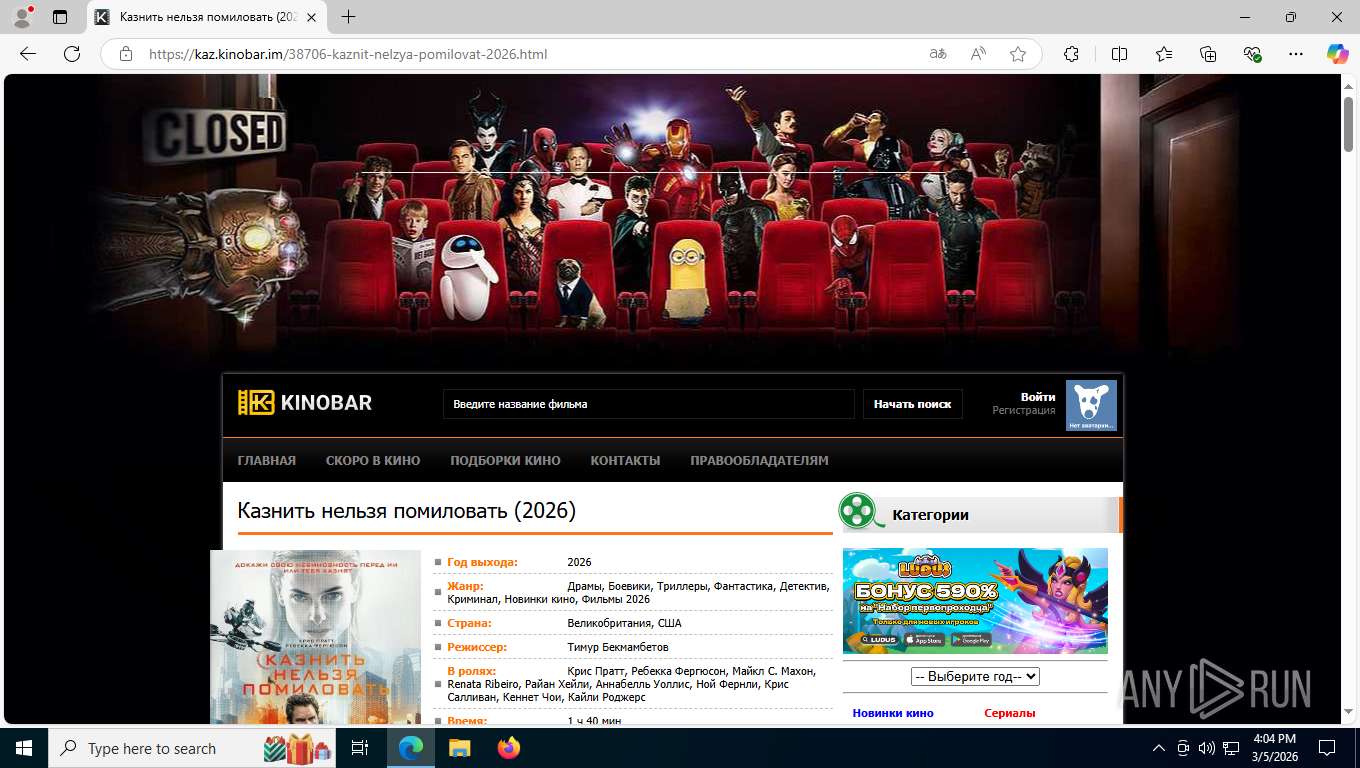Click the Боевики genre link
Image resolution: width=1360 pixels, height=768 pixels.
(x=629, y=586)
